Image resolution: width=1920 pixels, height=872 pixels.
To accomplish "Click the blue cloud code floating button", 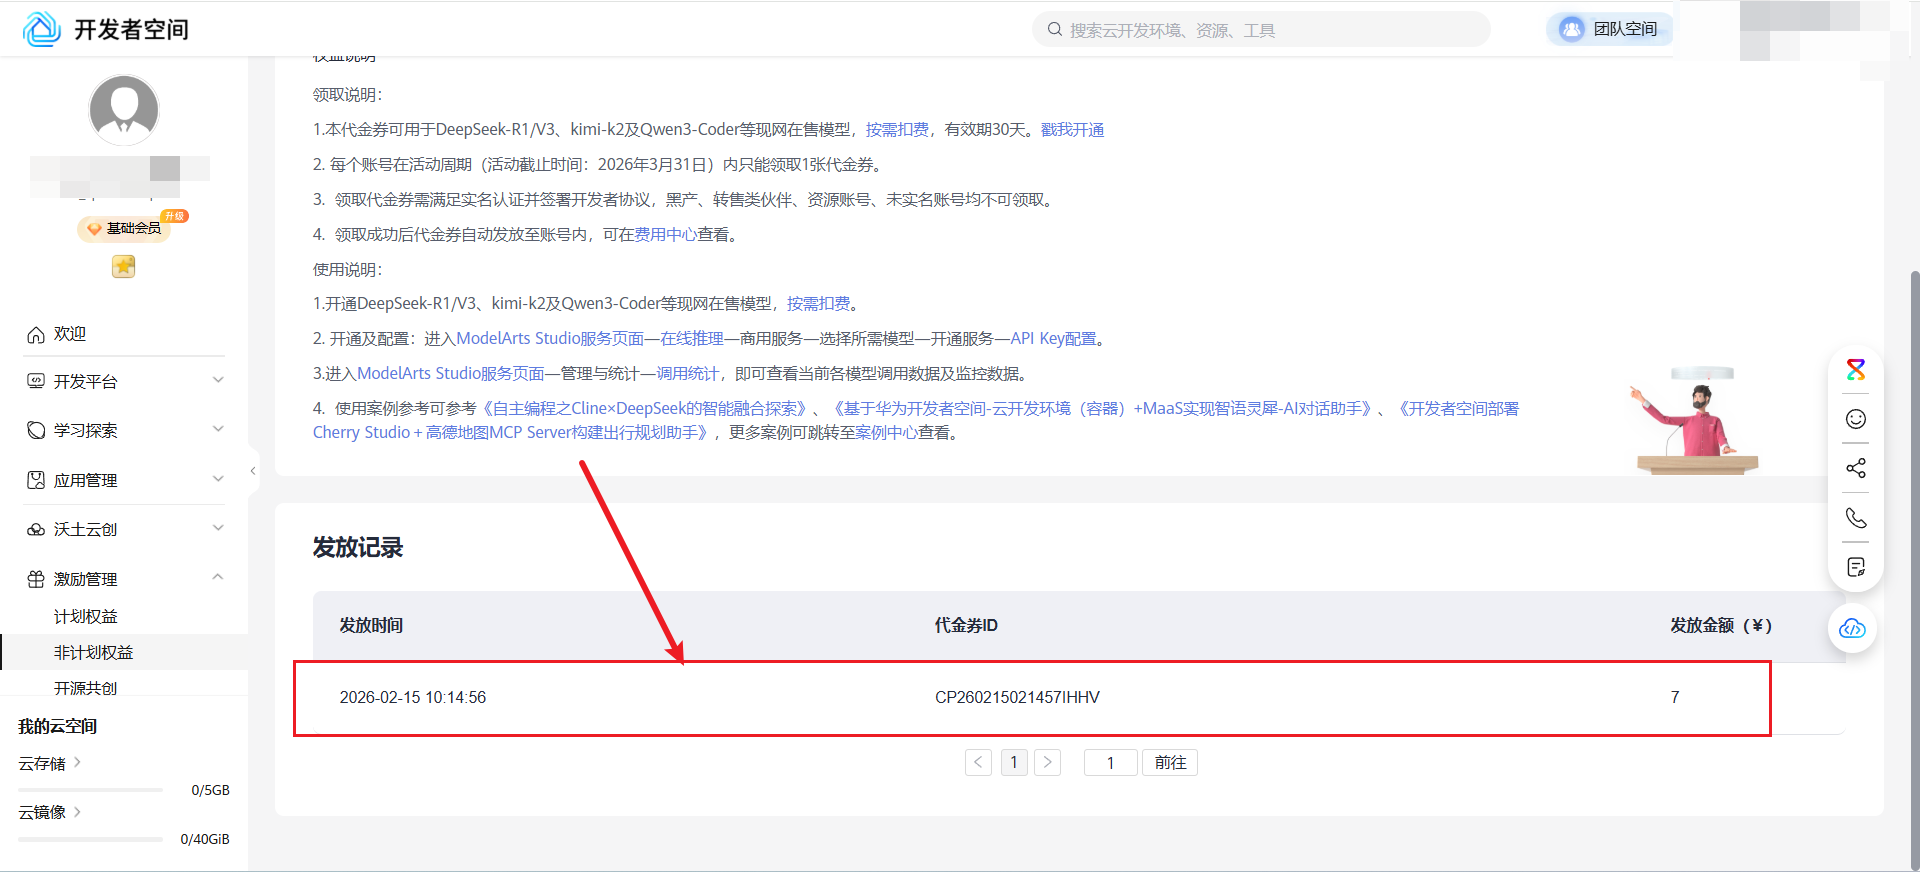I will 1853,628.
